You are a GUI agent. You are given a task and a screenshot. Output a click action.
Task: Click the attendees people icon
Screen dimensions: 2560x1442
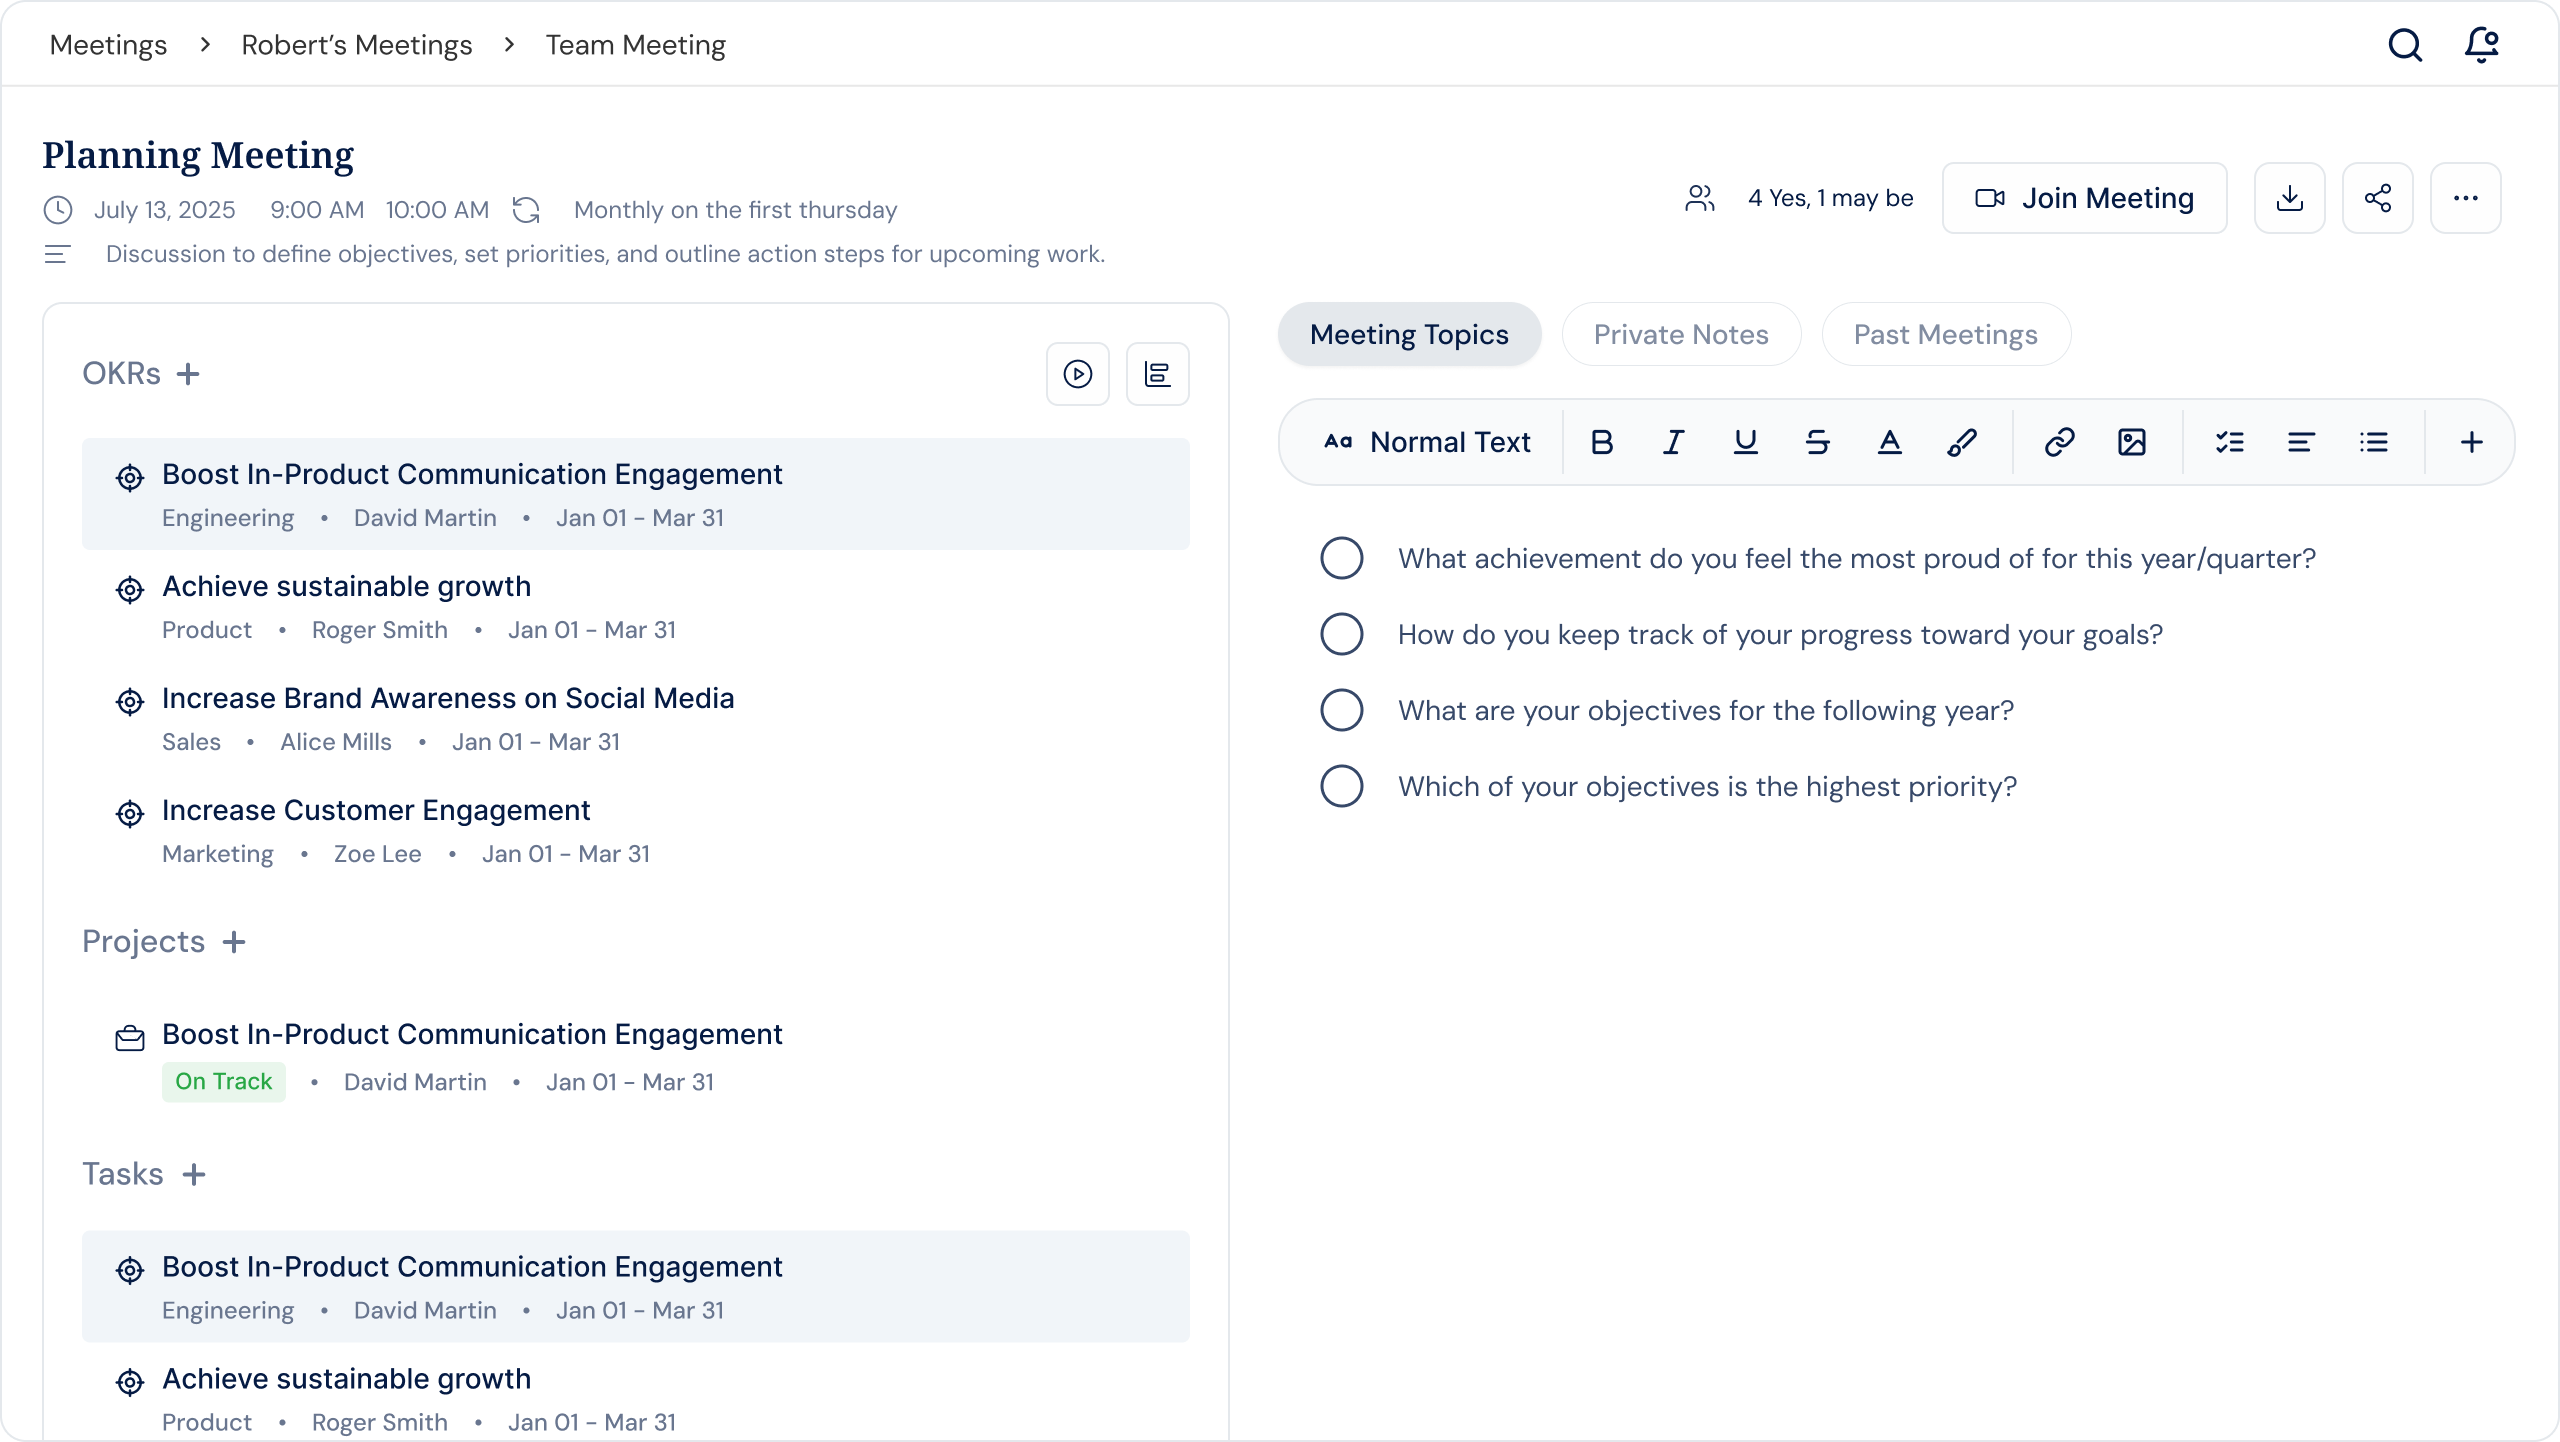[1699, 198]
